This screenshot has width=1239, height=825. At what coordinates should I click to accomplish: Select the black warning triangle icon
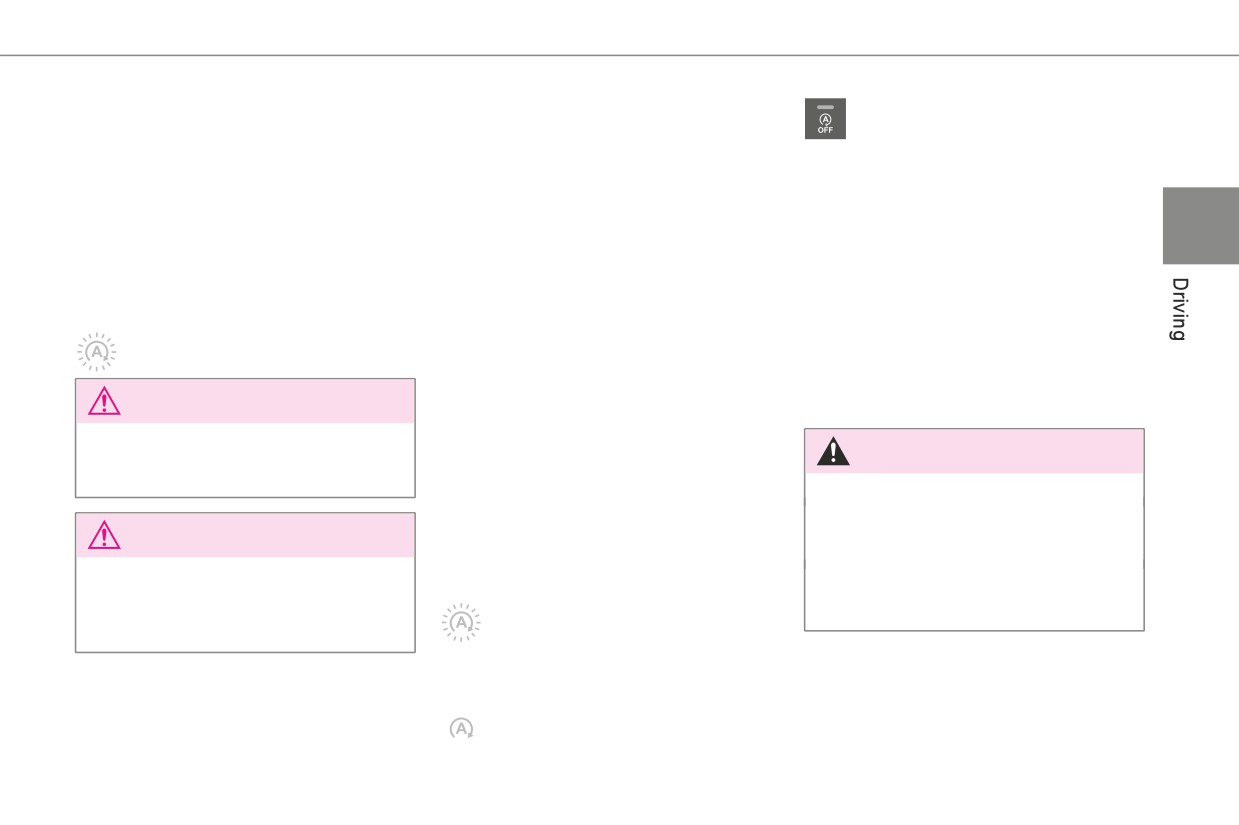(833, 452)
